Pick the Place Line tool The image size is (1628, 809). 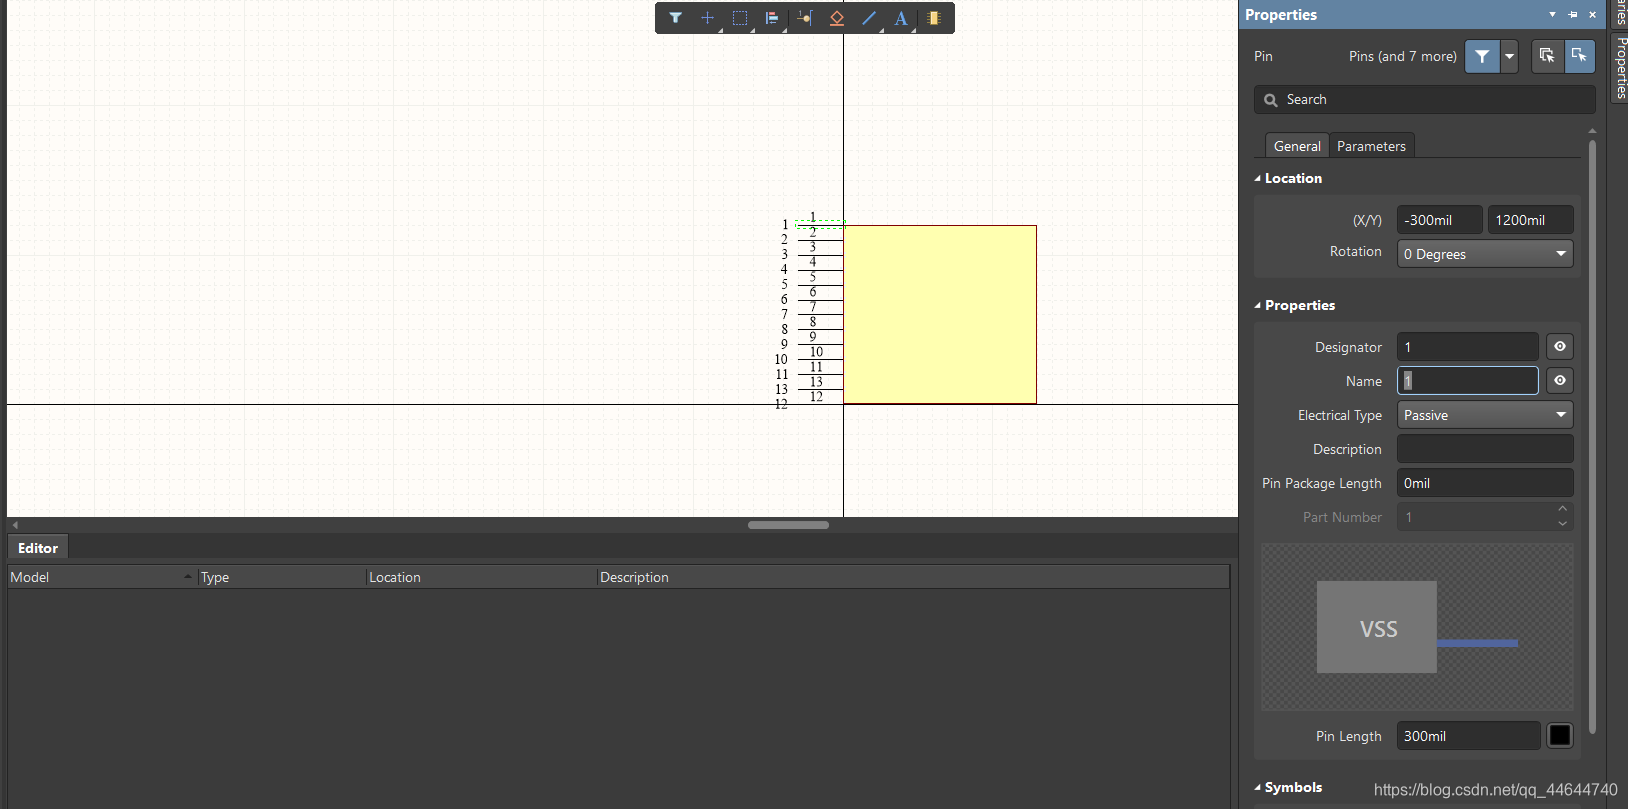pos(869,18)
